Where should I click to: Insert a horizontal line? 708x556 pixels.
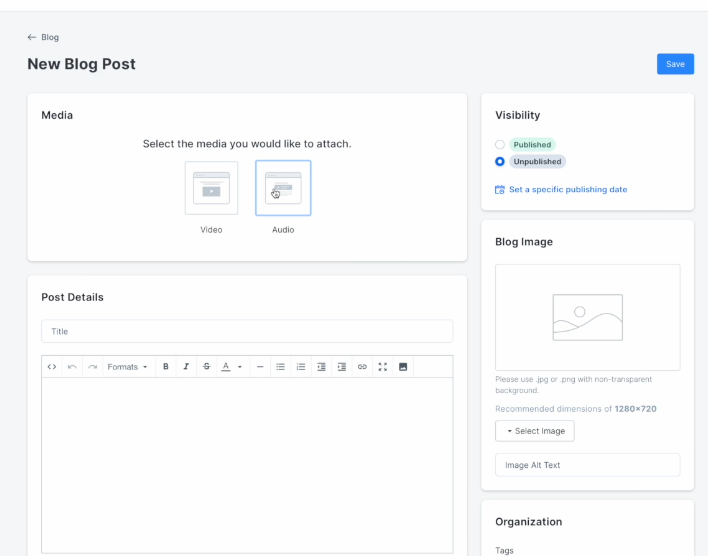[x=260, y=367]
